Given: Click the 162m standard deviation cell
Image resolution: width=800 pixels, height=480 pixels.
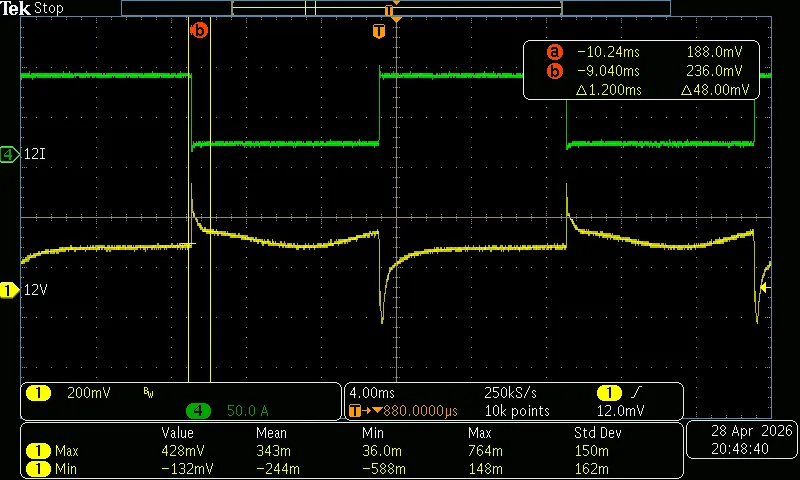Looking at the screenshot, I should coord(591,468).
